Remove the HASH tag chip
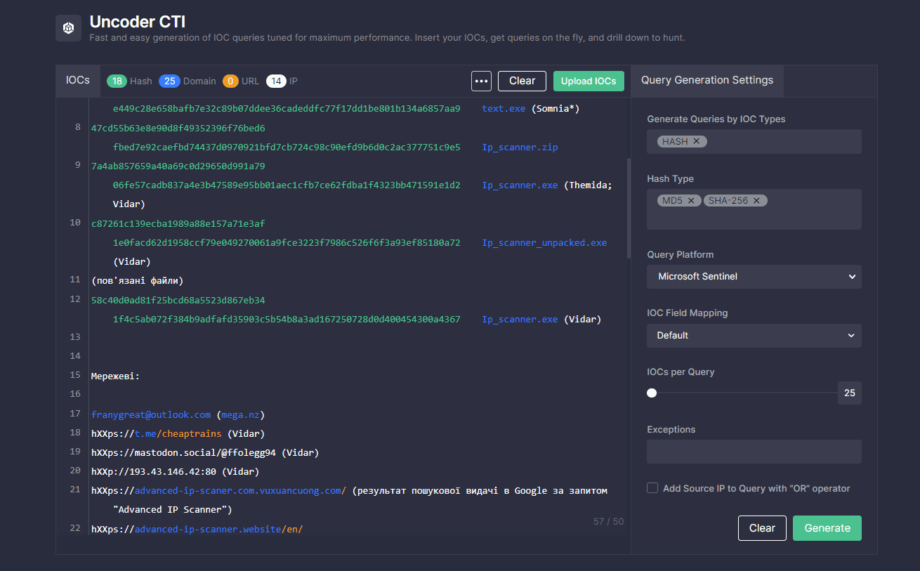The width and height of the screenshot is (920, 571). tap(697, 142)
